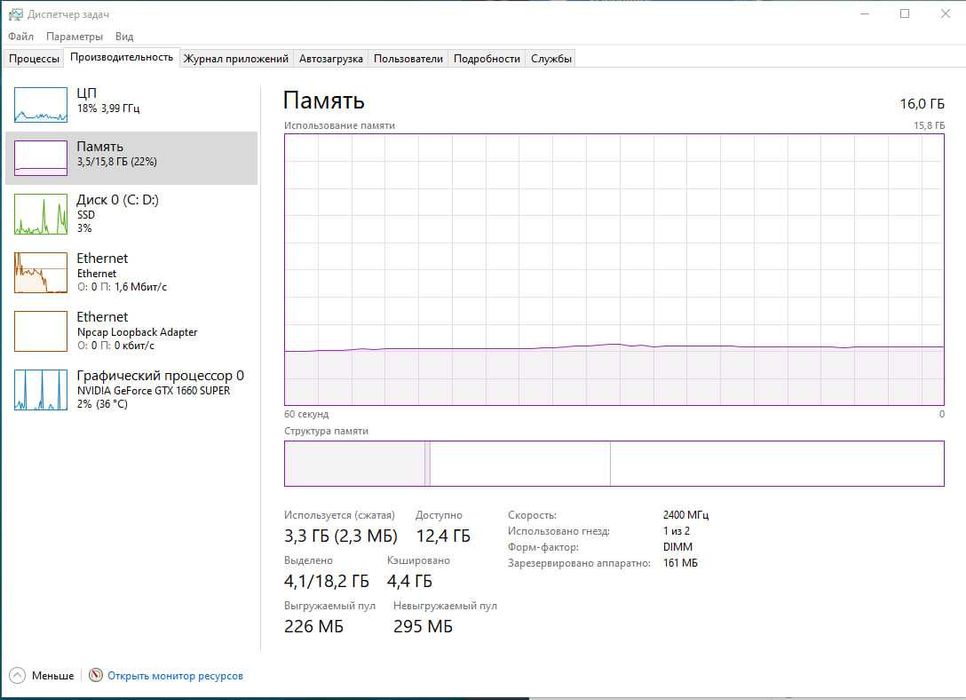966x700 pixels.
Task: Open the Вид menu
Action: pyautogui.click(x=124, y=37)
